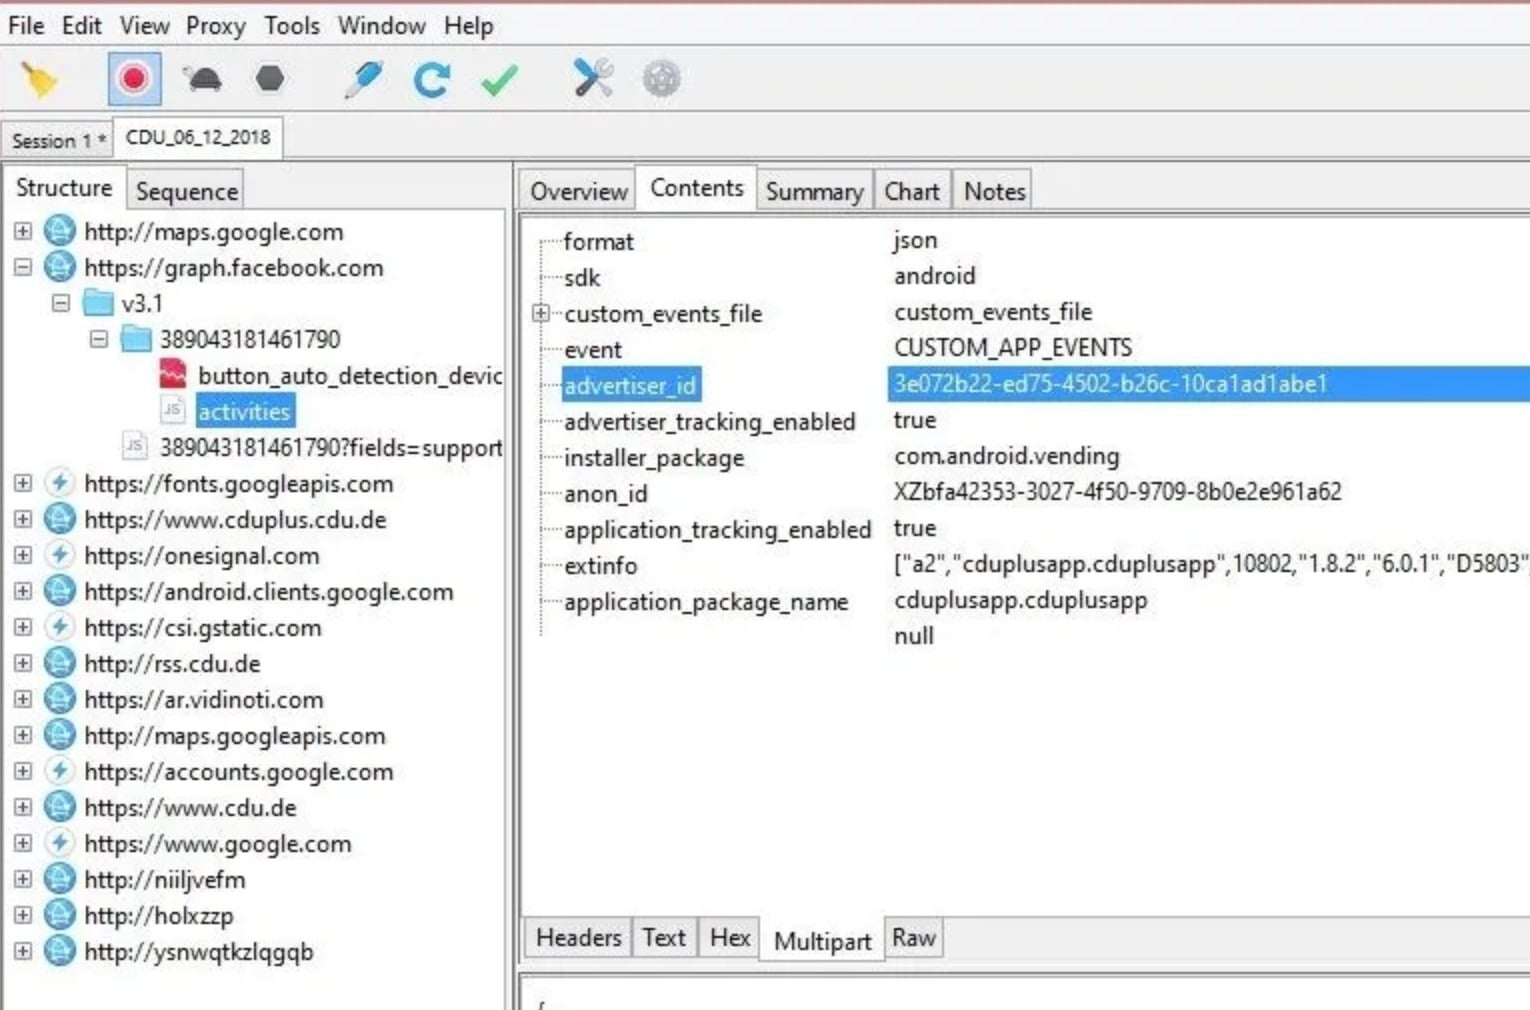Viewport: 1530px width, 1010px height.
Task: Select the anon_id value
Action: [x=1117, y=492]
